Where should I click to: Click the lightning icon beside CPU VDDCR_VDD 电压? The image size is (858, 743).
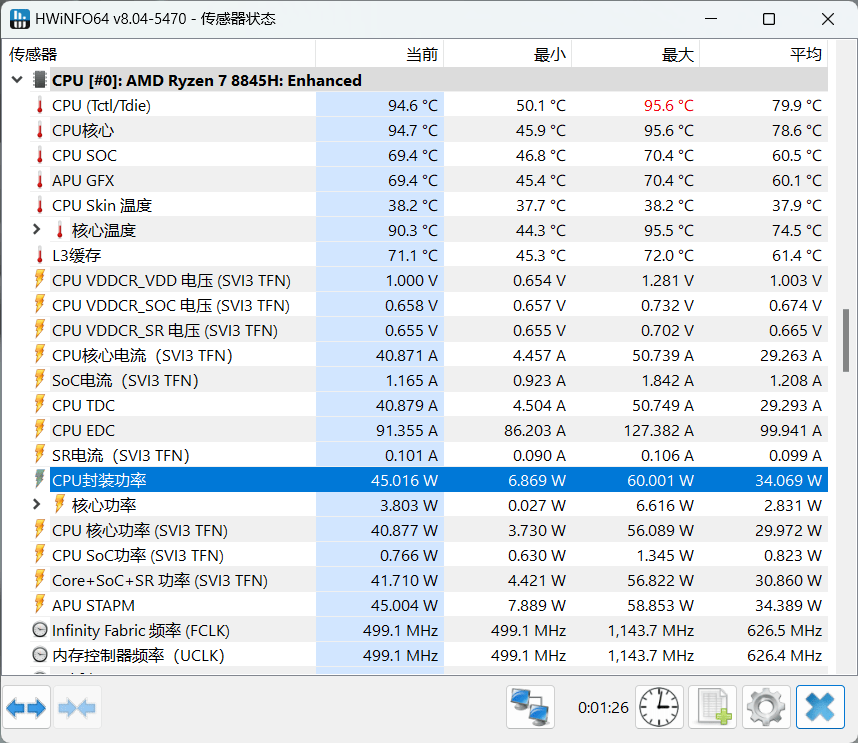[39, 280]
